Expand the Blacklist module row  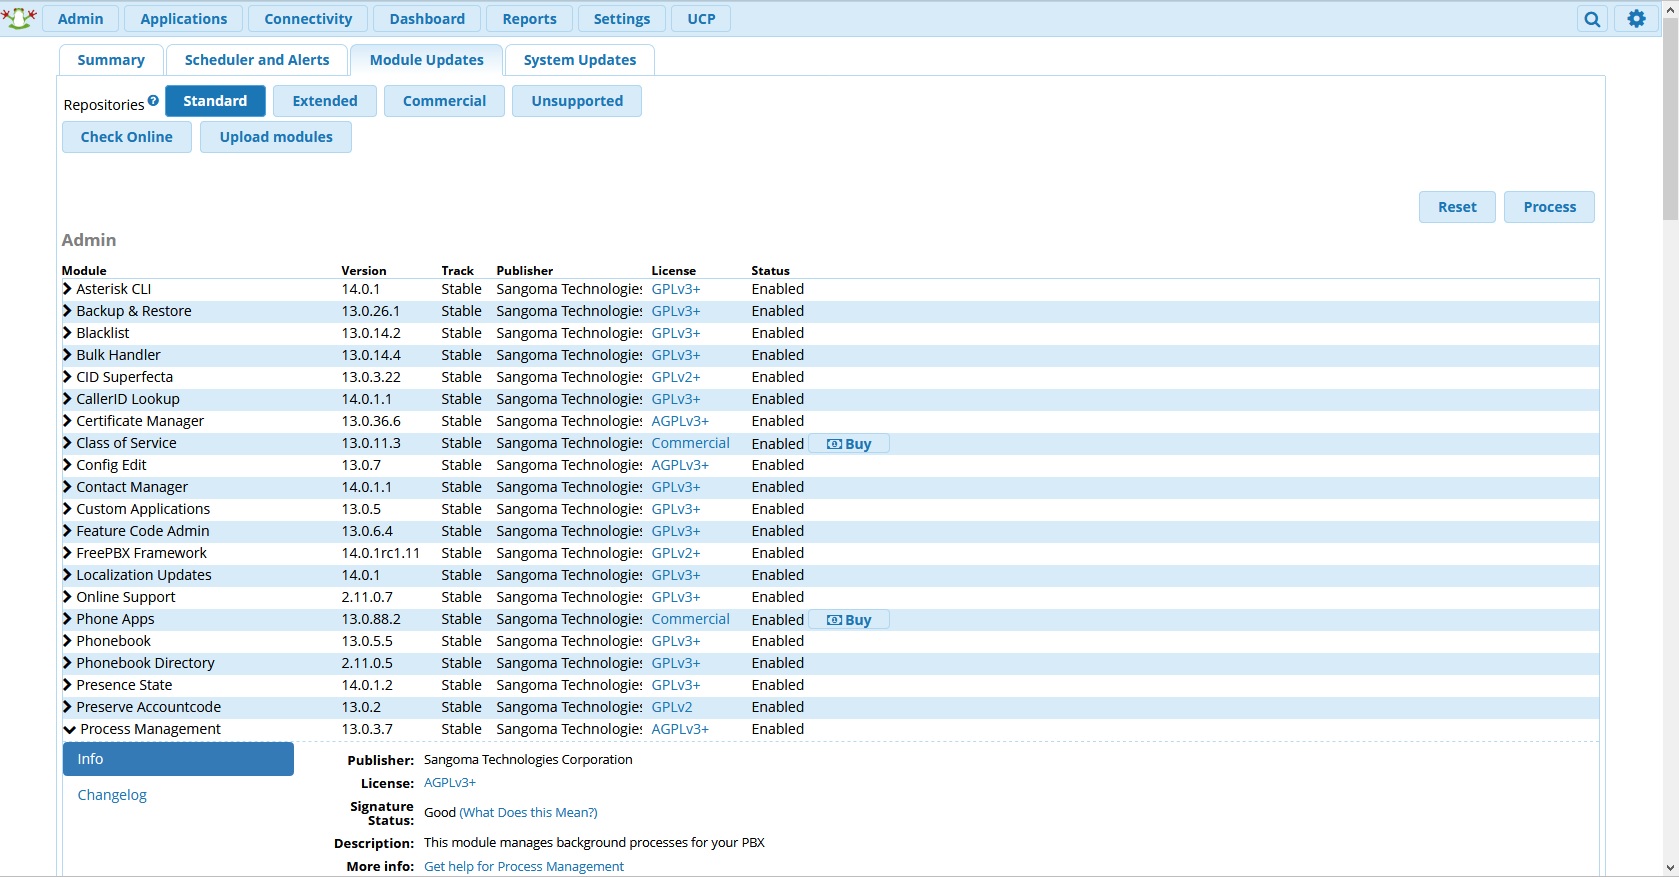(x=68, y=333)
